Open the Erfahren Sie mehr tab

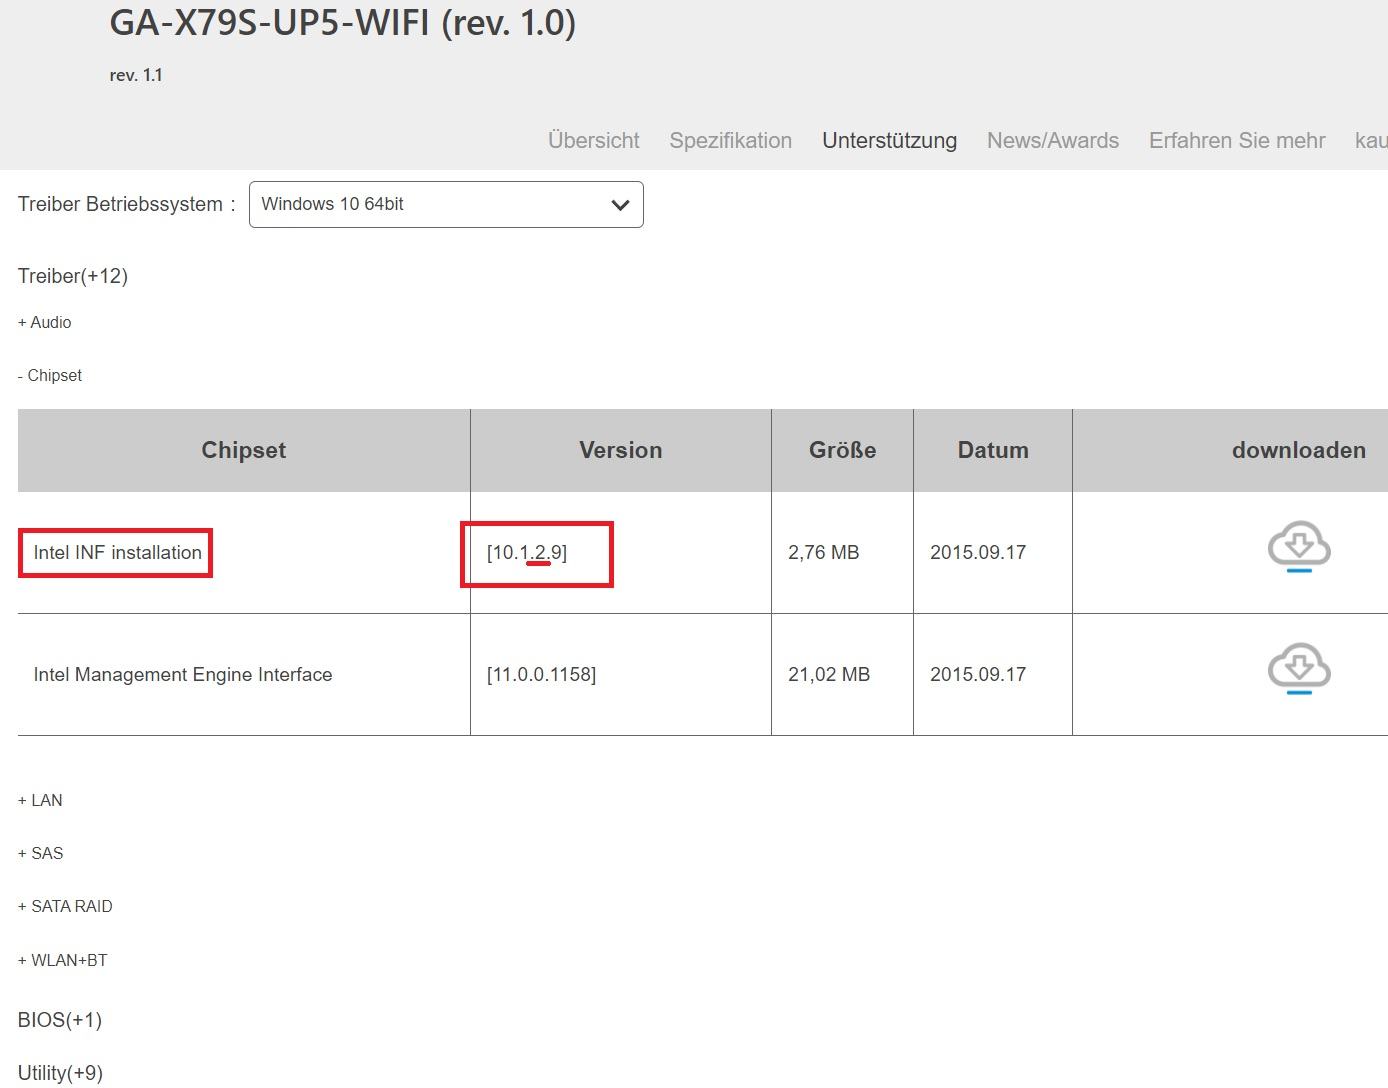[x=1237, y=140]
